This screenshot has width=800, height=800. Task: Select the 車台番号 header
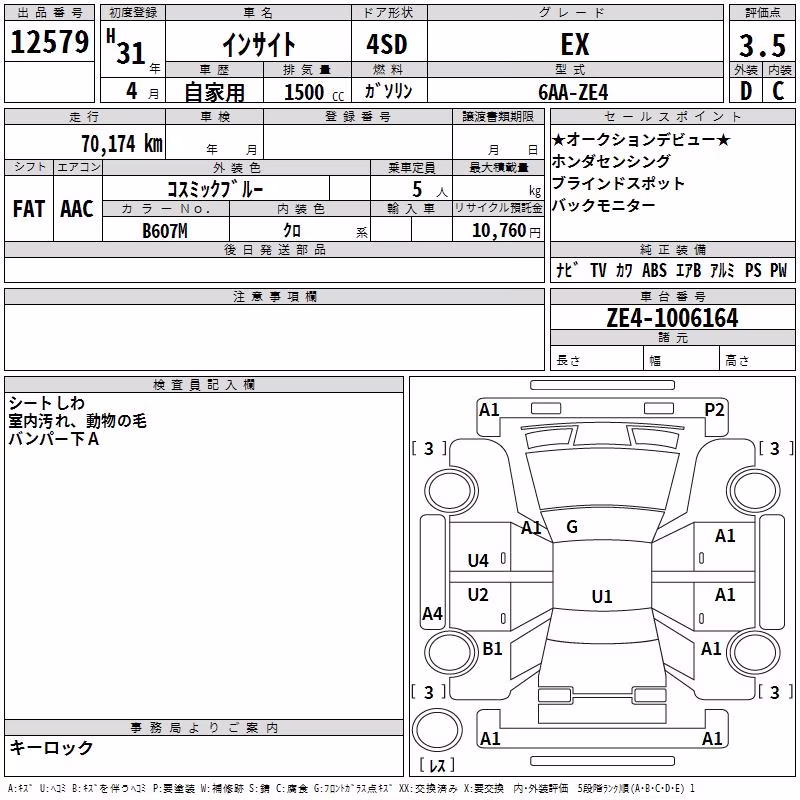coord(672,296)
